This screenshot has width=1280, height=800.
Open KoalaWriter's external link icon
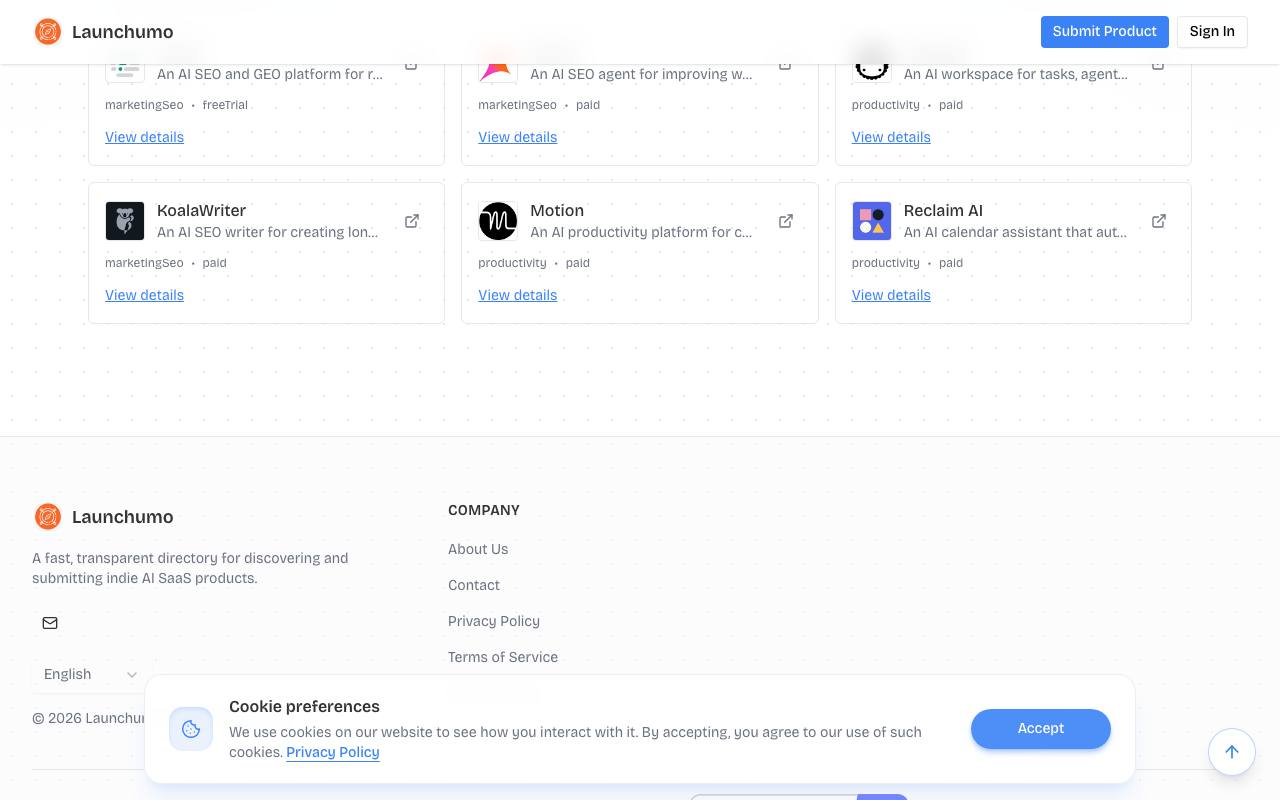pyautogui.click(x=412, y=221)
